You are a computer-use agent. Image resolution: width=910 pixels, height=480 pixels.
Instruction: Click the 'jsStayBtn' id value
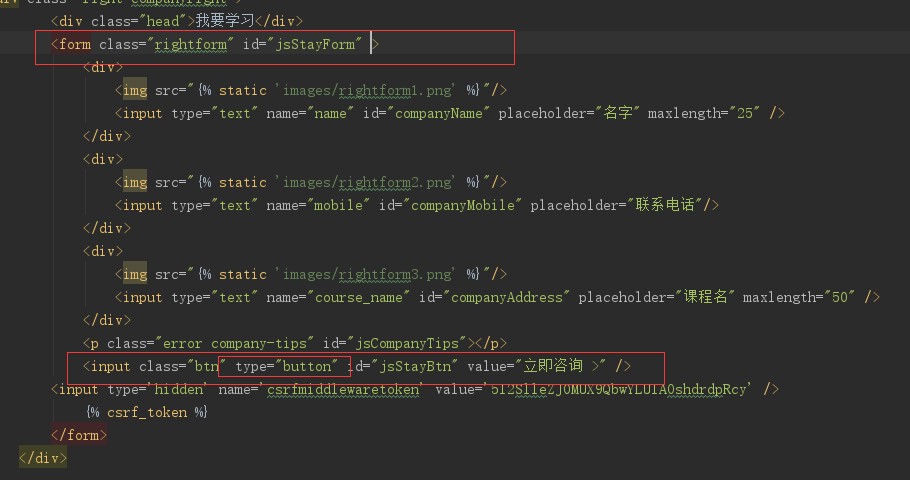[415, 366]
